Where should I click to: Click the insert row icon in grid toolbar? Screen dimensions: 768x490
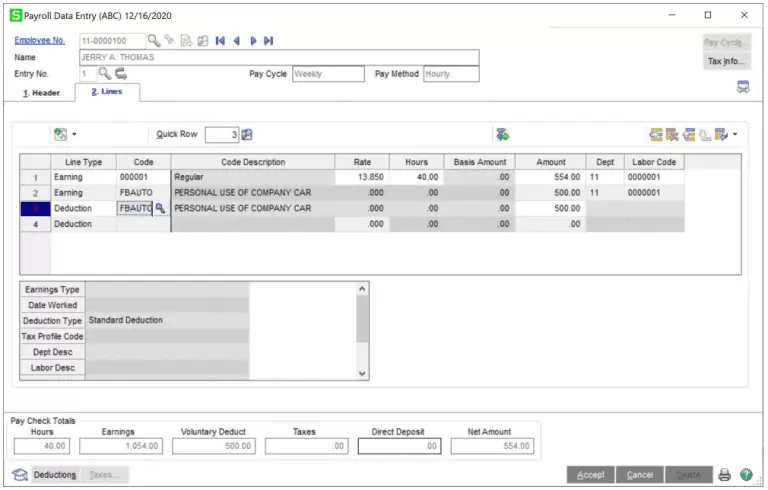[x=656, y=134]
